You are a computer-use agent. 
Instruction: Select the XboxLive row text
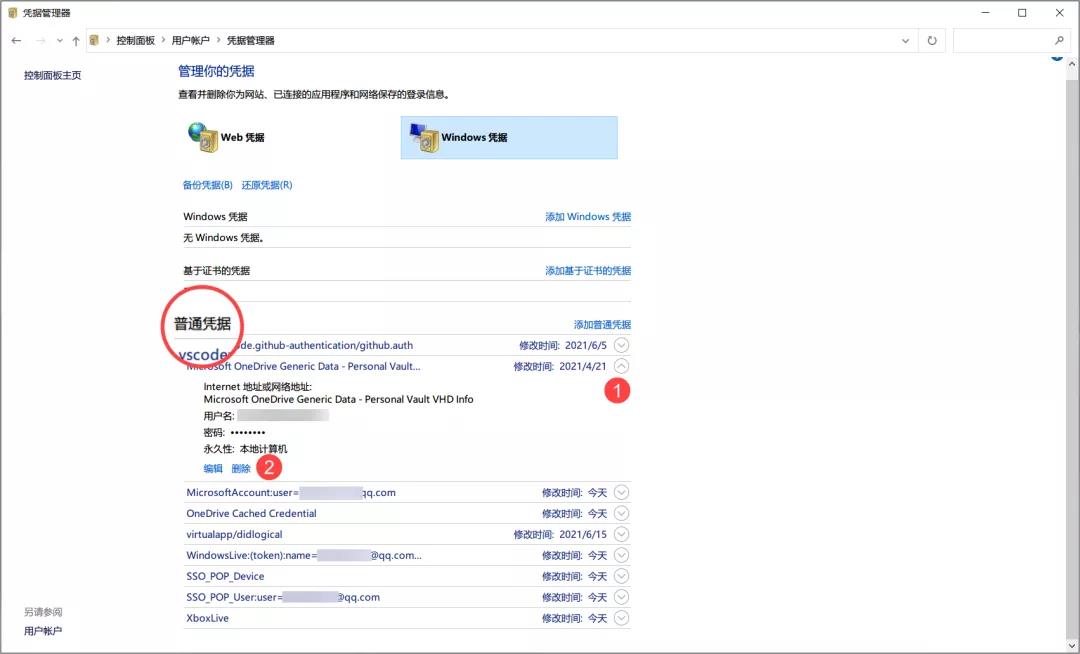point(207,618)
